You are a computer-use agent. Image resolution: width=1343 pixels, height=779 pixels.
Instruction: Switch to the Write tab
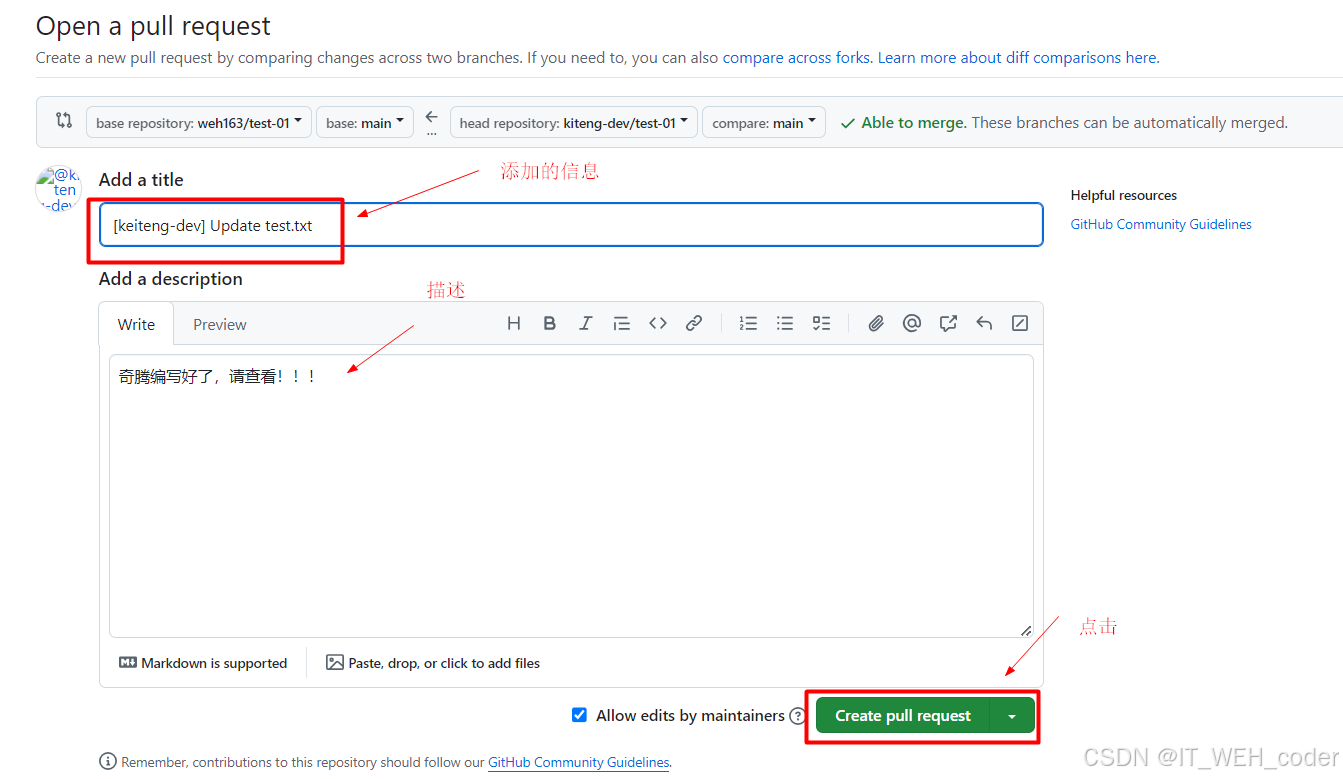[136, 324]
